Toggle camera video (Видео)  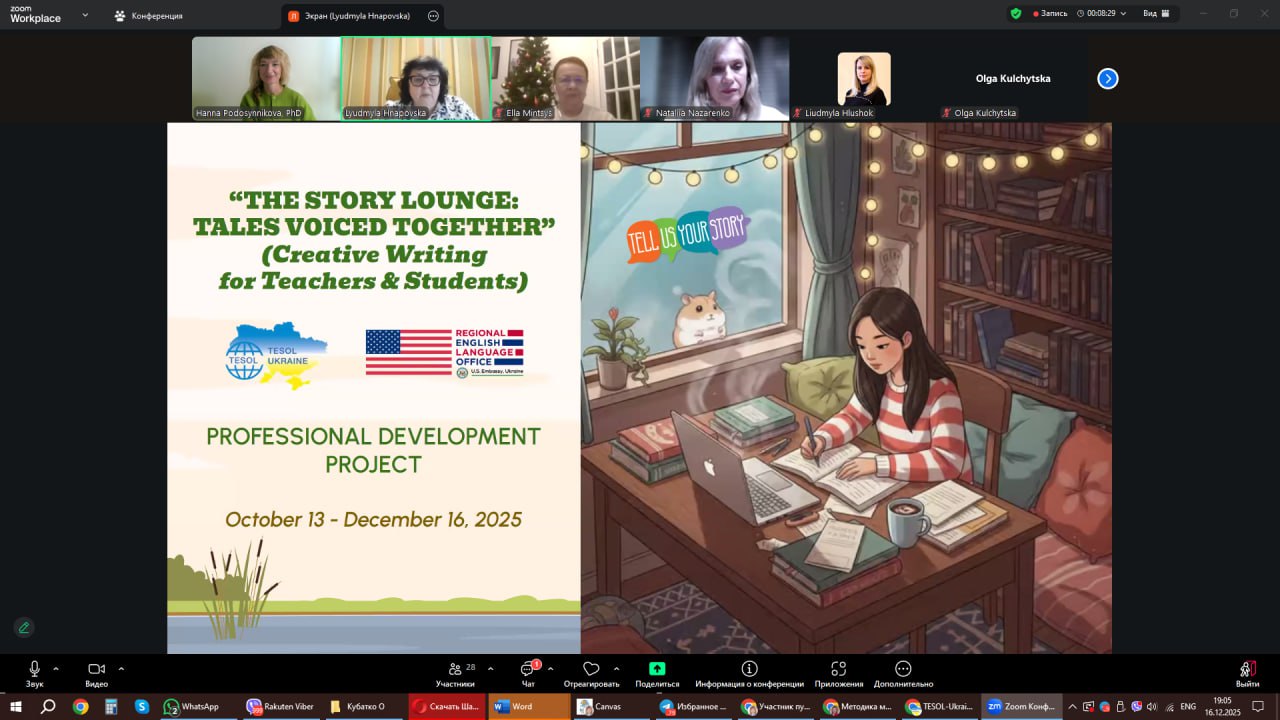coord(96,670)
